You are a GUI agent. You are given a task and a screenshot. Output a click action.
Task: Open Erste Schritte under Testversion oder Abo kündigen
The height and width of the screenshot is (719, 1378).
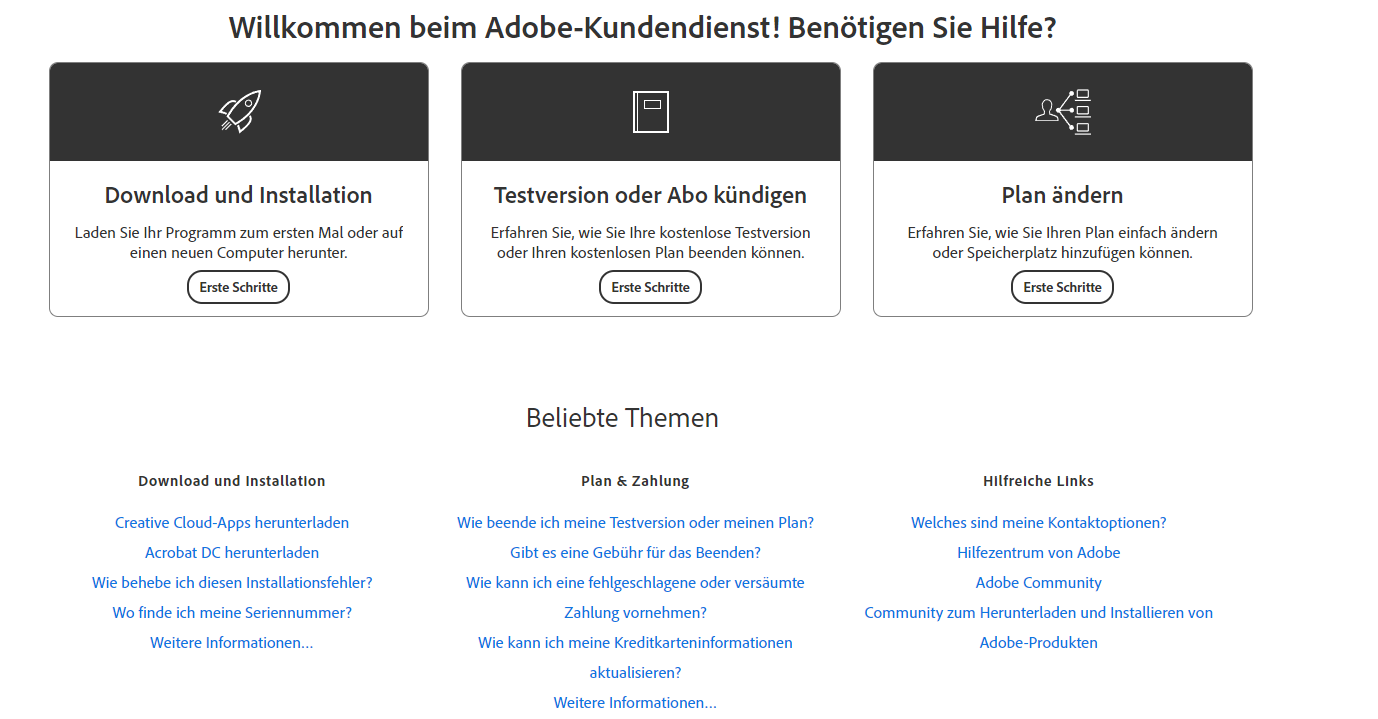650,287
